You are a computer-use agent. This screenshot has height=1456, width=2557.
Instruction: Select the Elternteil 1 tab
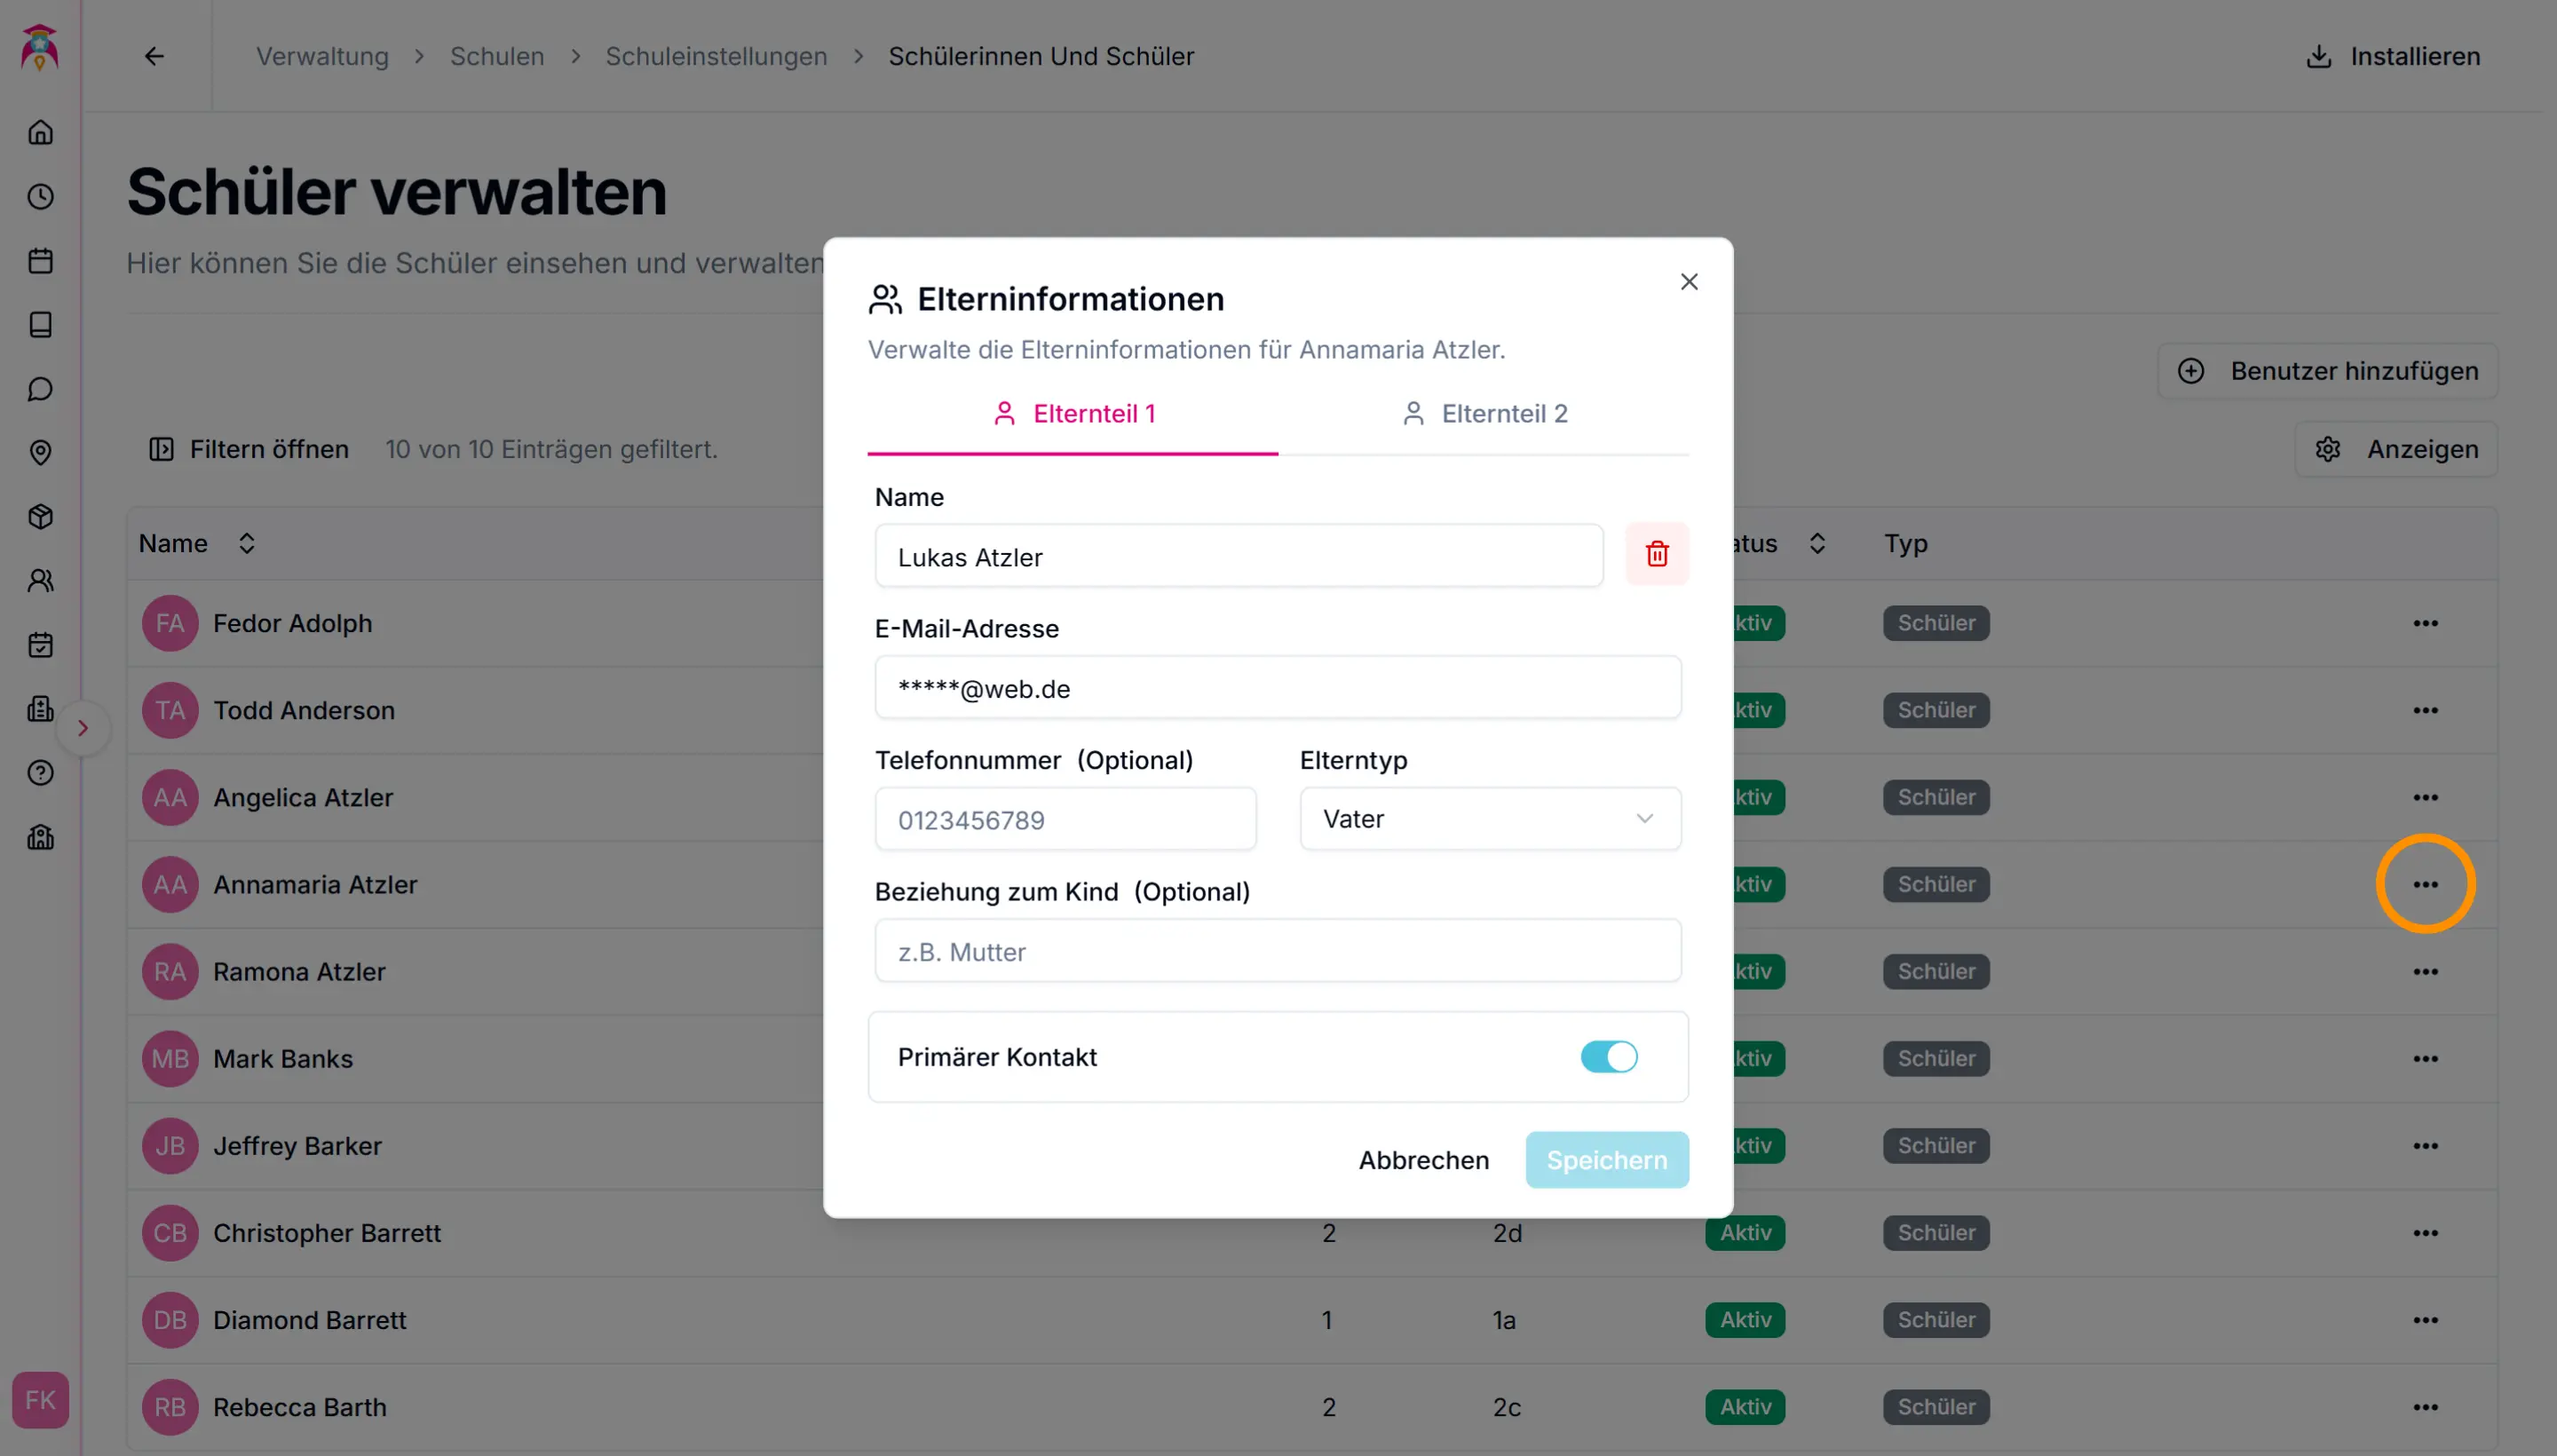coord(1073,414)
